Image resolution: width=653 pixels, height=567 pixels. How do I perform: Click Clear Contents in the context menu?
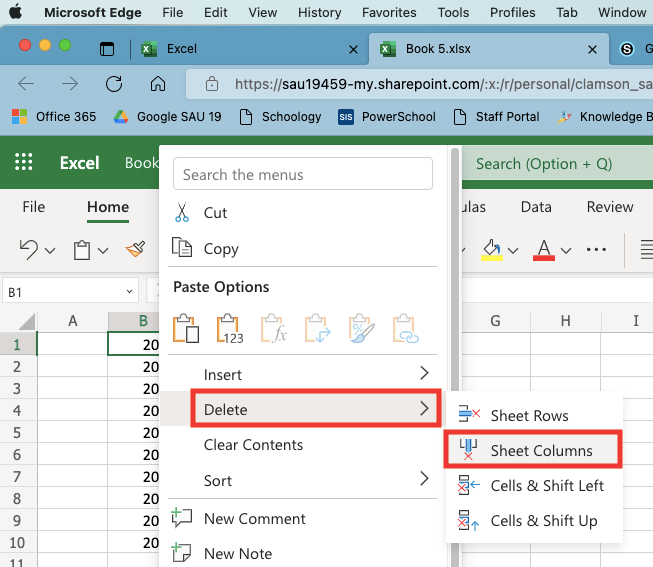coord(253,445)
